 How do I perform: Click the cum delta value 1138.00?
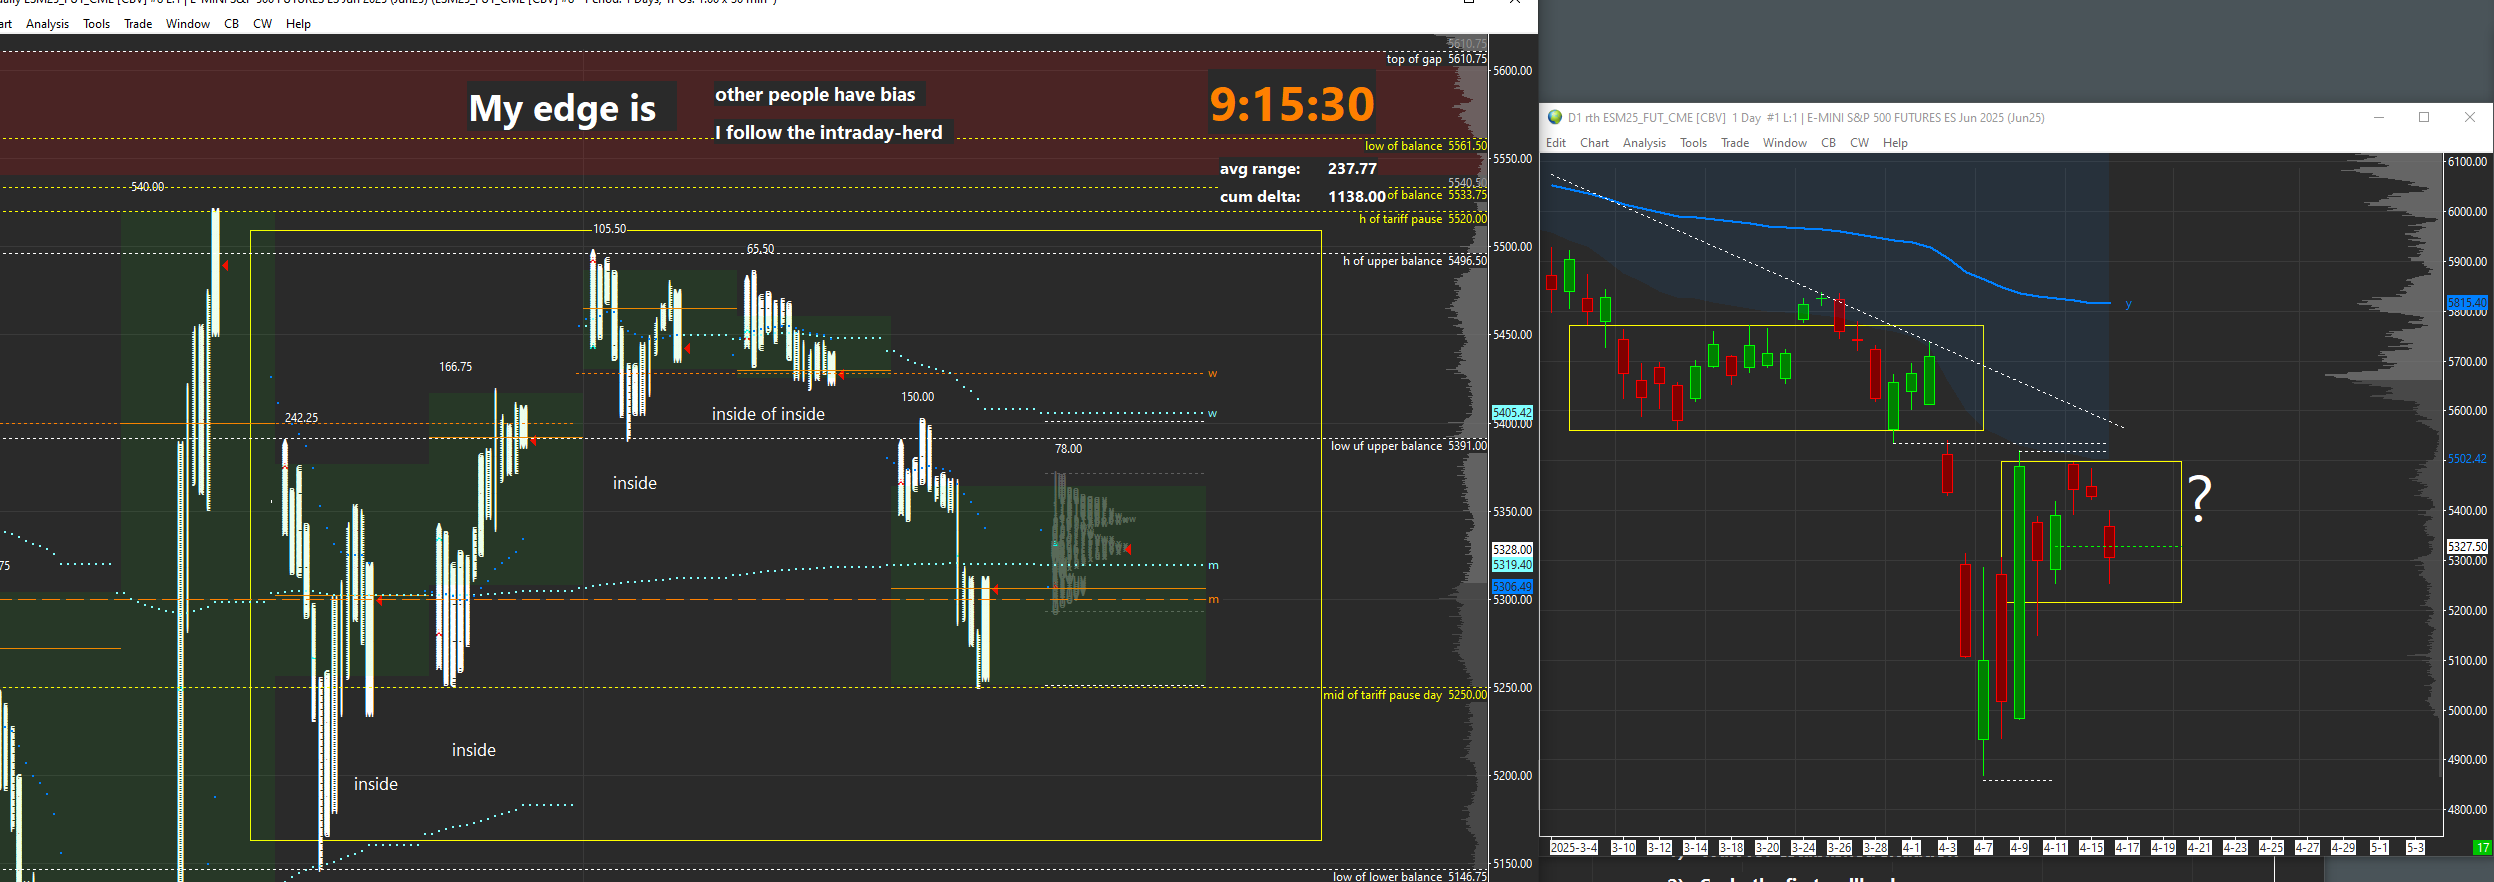1356,197
